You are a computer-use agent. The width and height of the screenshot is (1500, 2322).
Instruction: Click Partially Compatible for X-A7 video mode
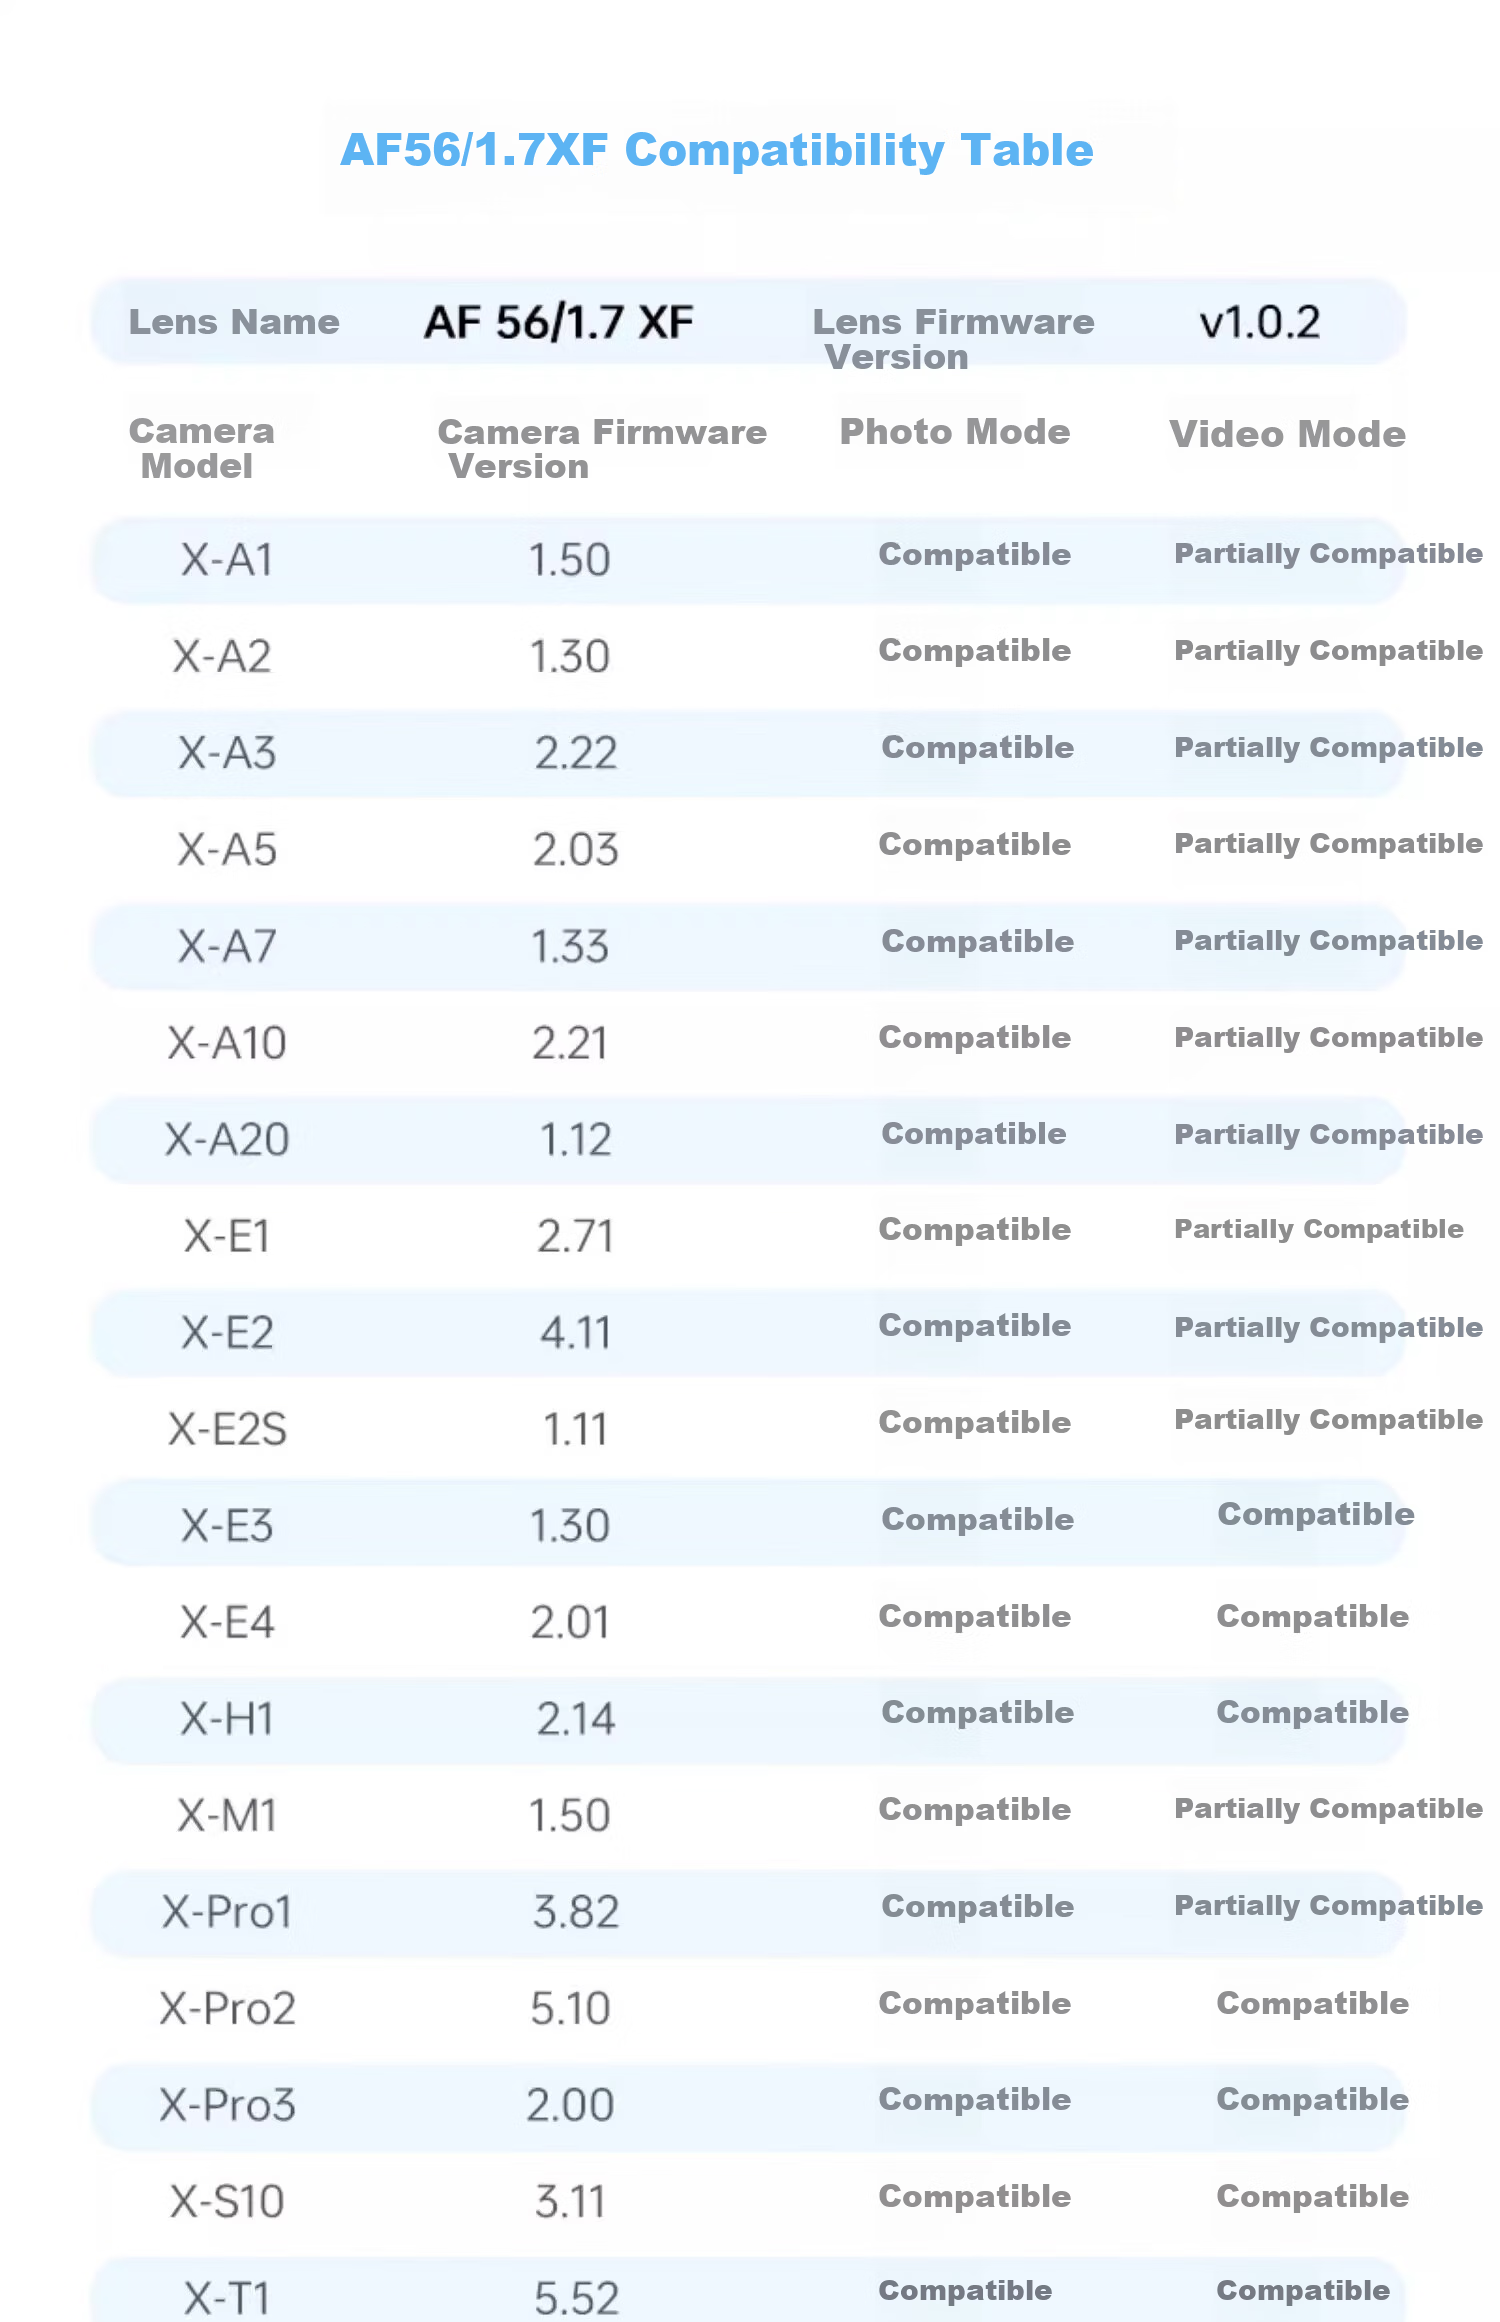[1328, 941]
